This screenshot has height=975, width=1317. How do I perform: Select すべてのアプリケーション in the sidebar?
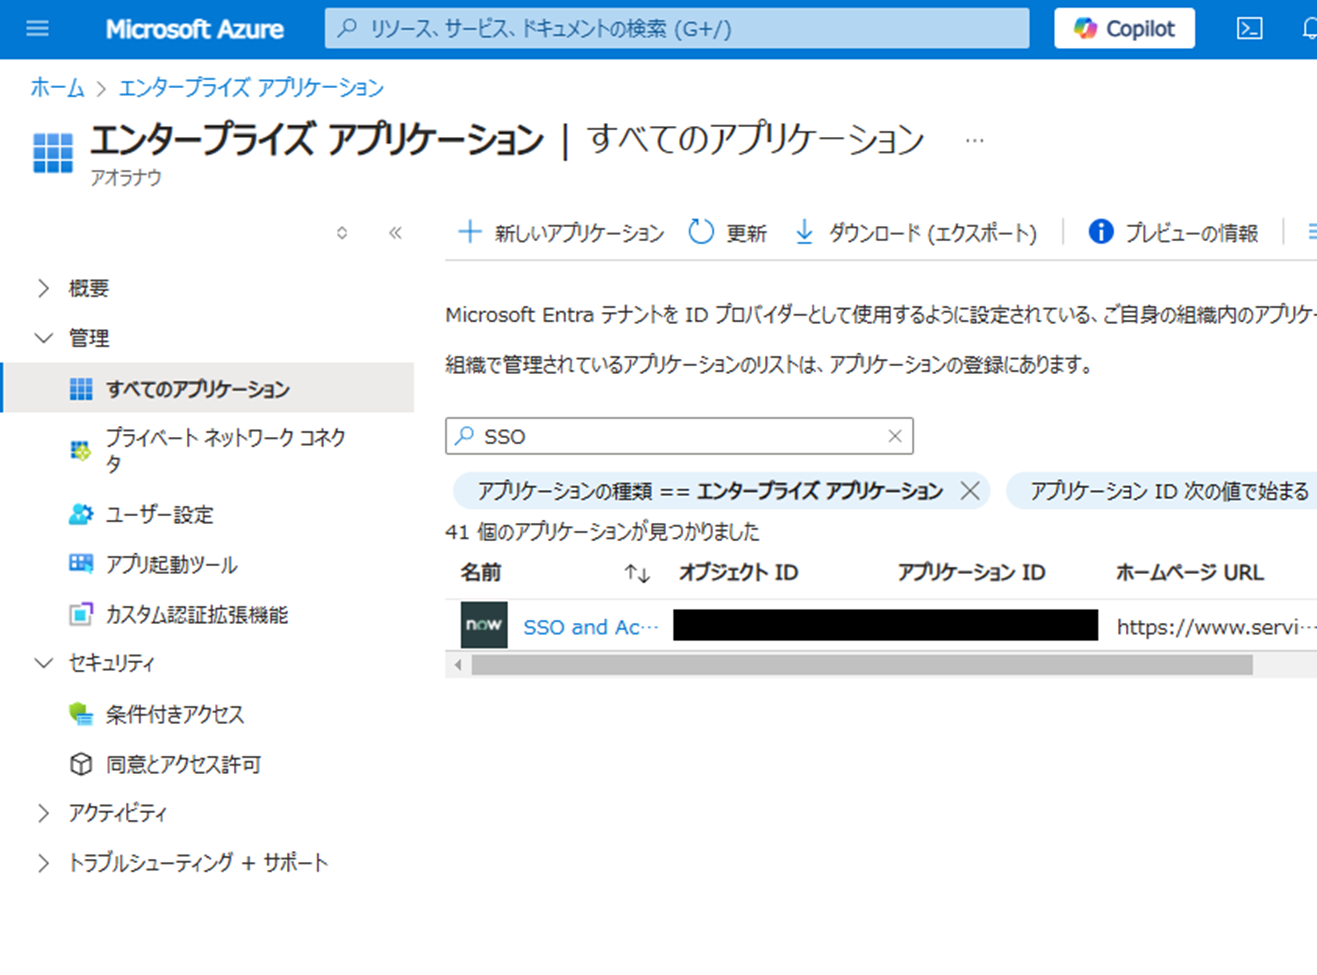tap(208, 388)
